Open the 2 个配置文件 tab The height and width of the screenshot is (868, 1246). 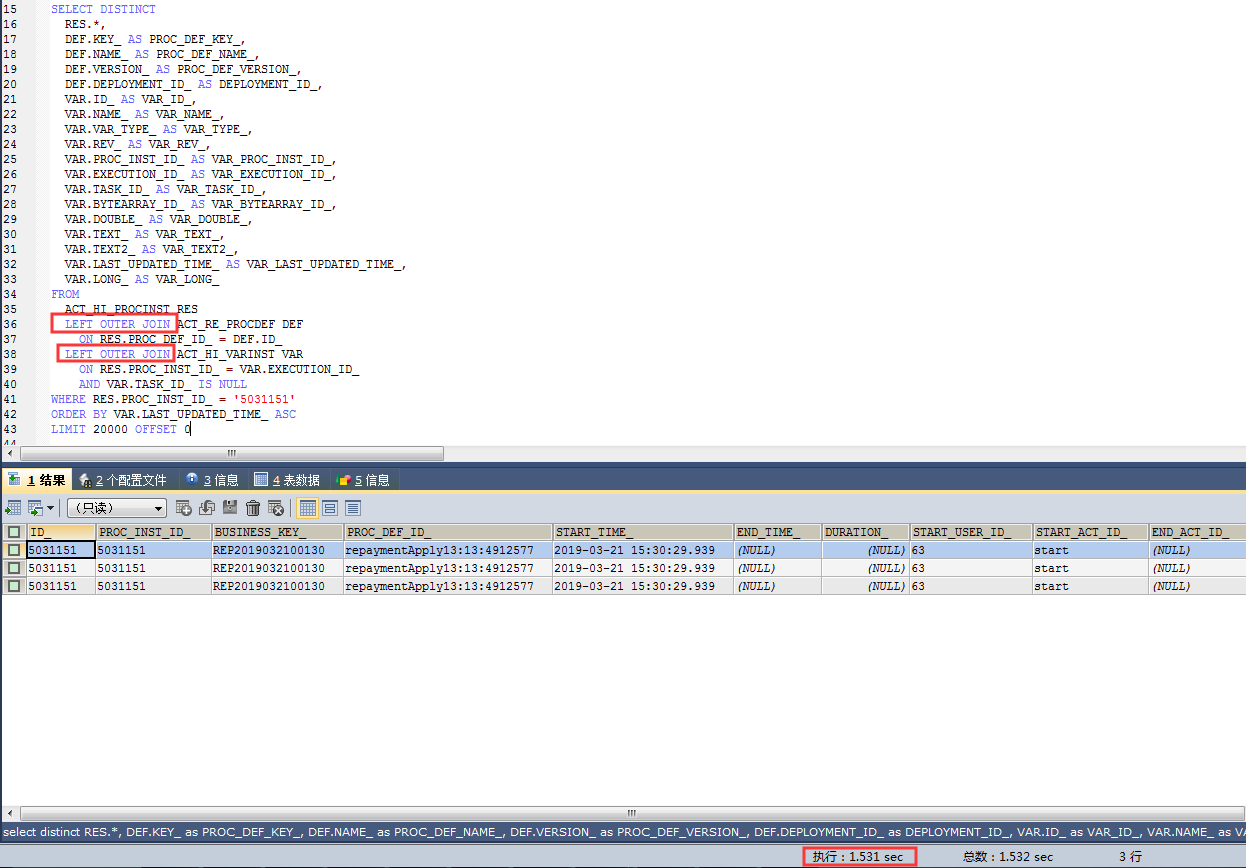[x=124, y=479]
